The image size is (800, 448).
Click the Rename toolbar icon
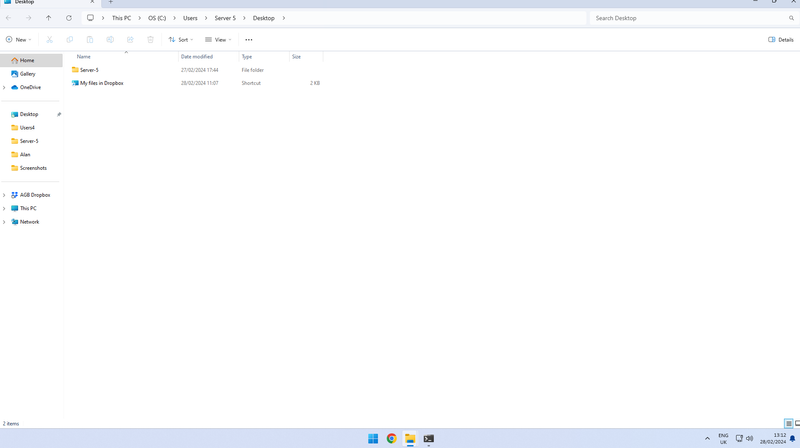click(x=110, y=39)
